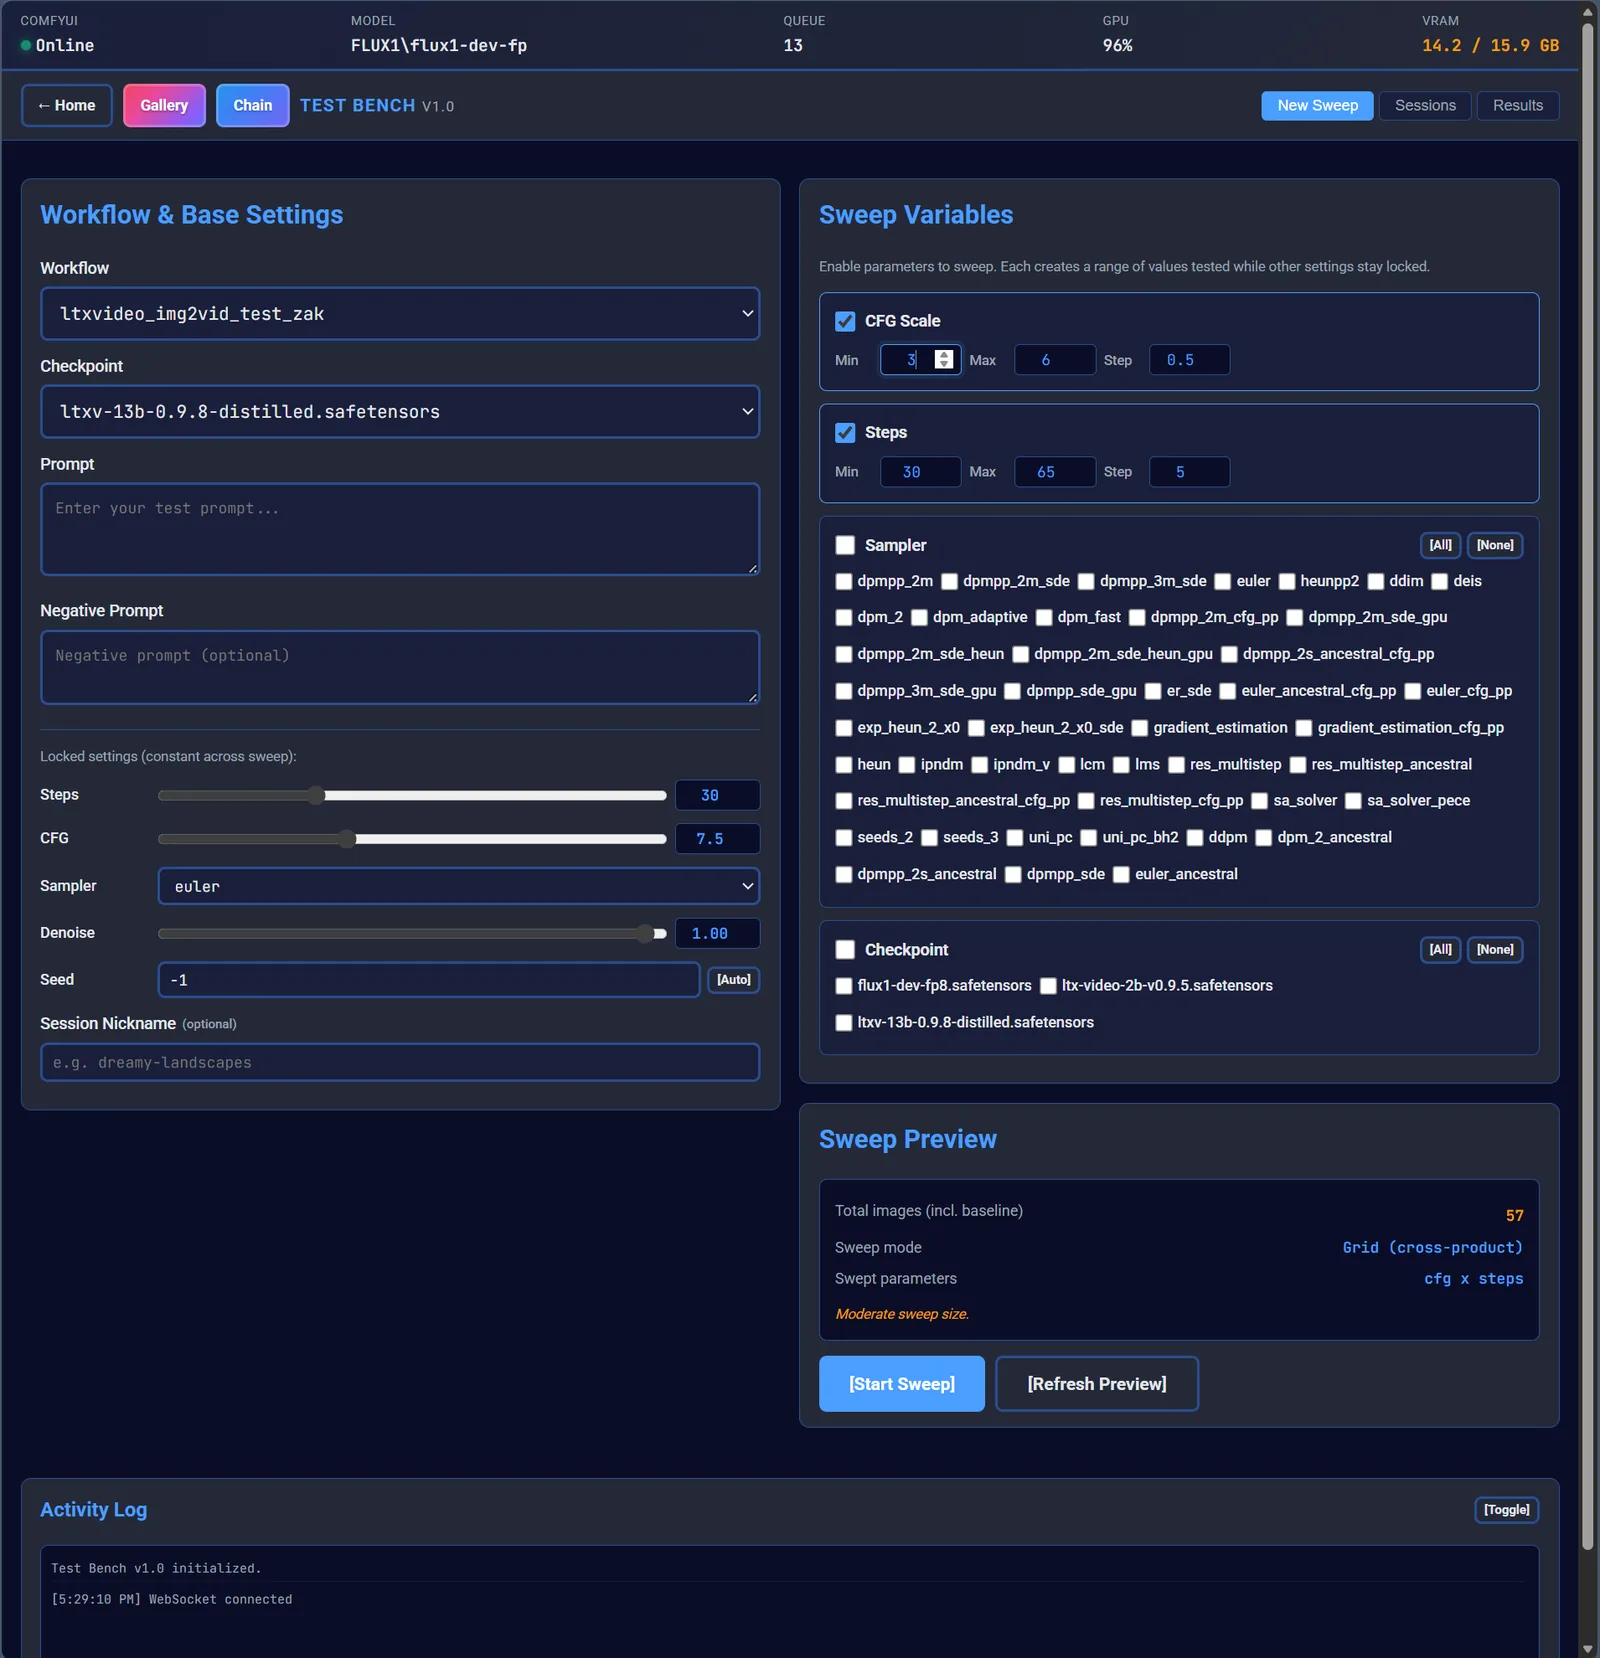Click the Online status indicator
The height and width of the screenshot is (1658, 1600).
tap(57, 46)
